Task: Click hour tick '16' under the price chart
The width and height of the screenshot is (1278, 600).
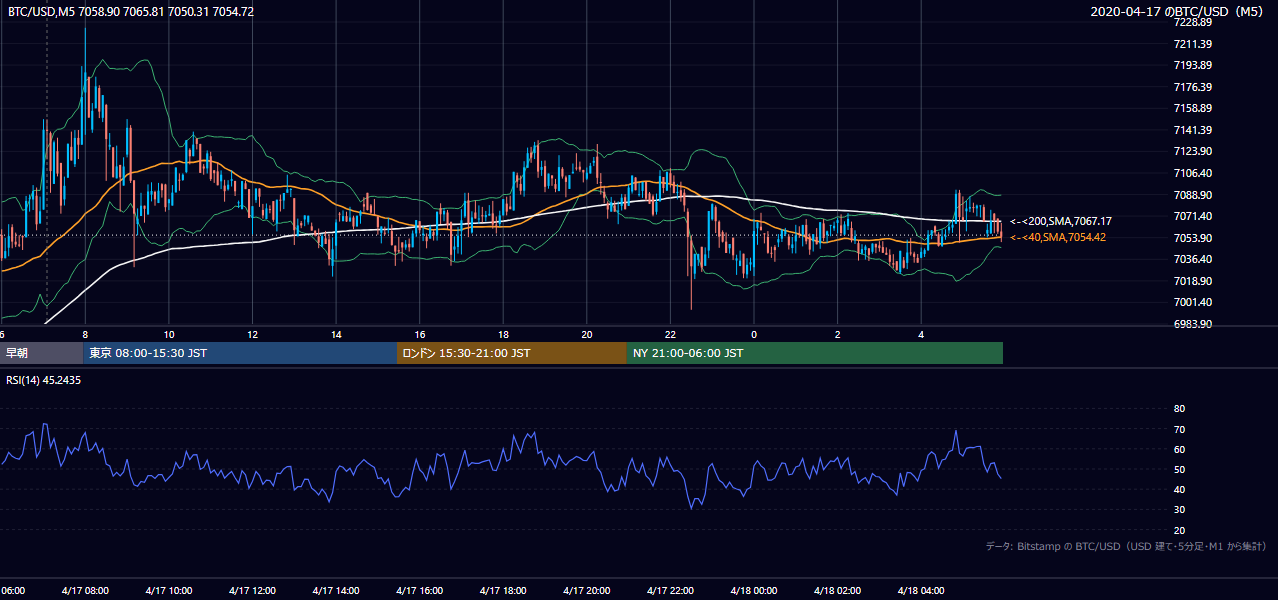Action: click(419, 335)
